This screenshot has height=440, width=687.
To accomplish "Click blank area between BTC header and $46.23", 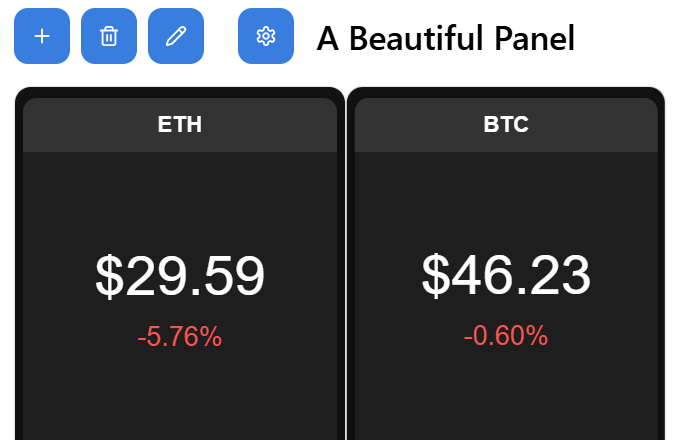I will point(506,195).
